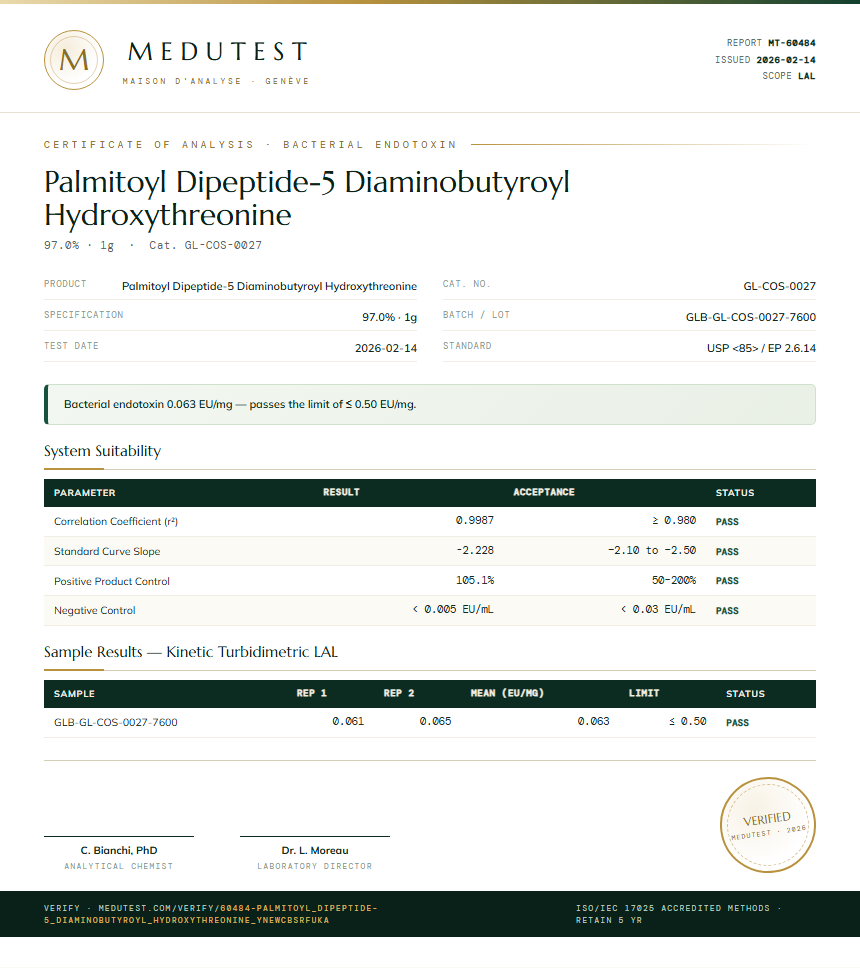Select batch number GLB-GL-COS-0027-7600 in details
This screenshot has height=968, width=860.
click(751, 317)
